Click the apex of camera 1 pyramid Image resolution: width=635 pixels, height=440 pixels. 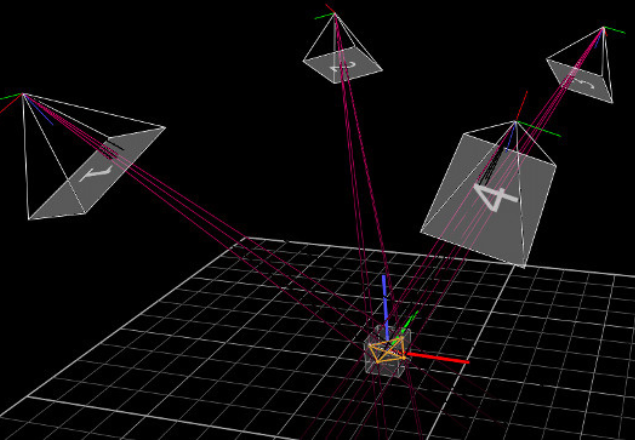pyautogui.click(x=24, y=95)
